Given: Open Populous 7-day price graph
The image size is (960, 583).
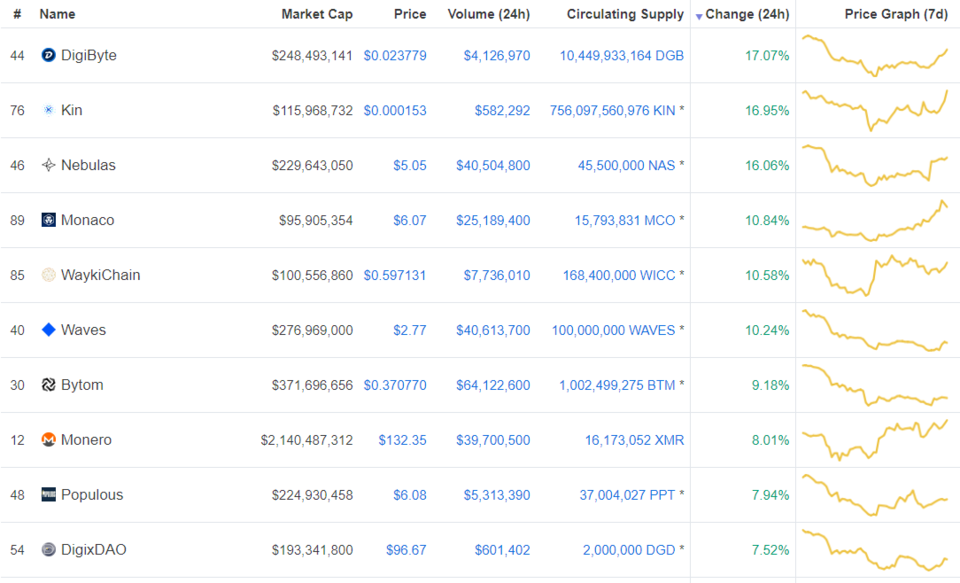Looking at the screenshot, I should pos(875,494).
